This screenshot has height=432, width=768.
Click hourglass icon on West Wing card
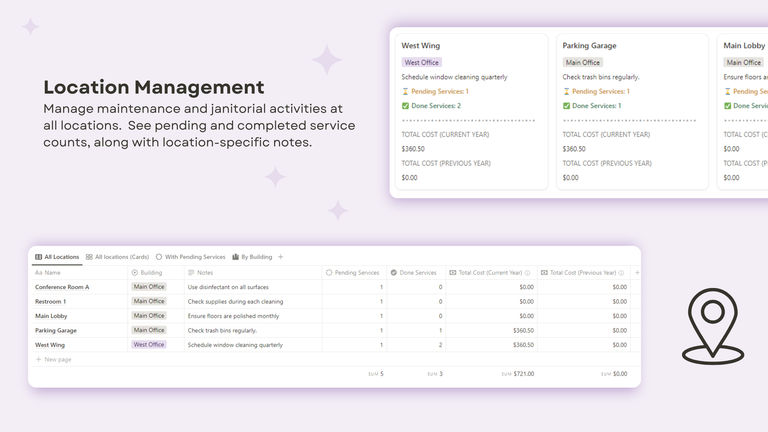tap(405, 91)
